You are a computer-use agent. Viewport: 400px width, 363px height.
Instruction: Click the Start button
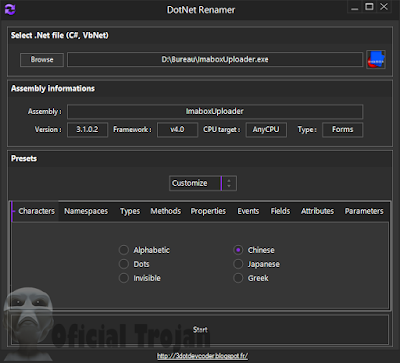click(x=200, y=329)
